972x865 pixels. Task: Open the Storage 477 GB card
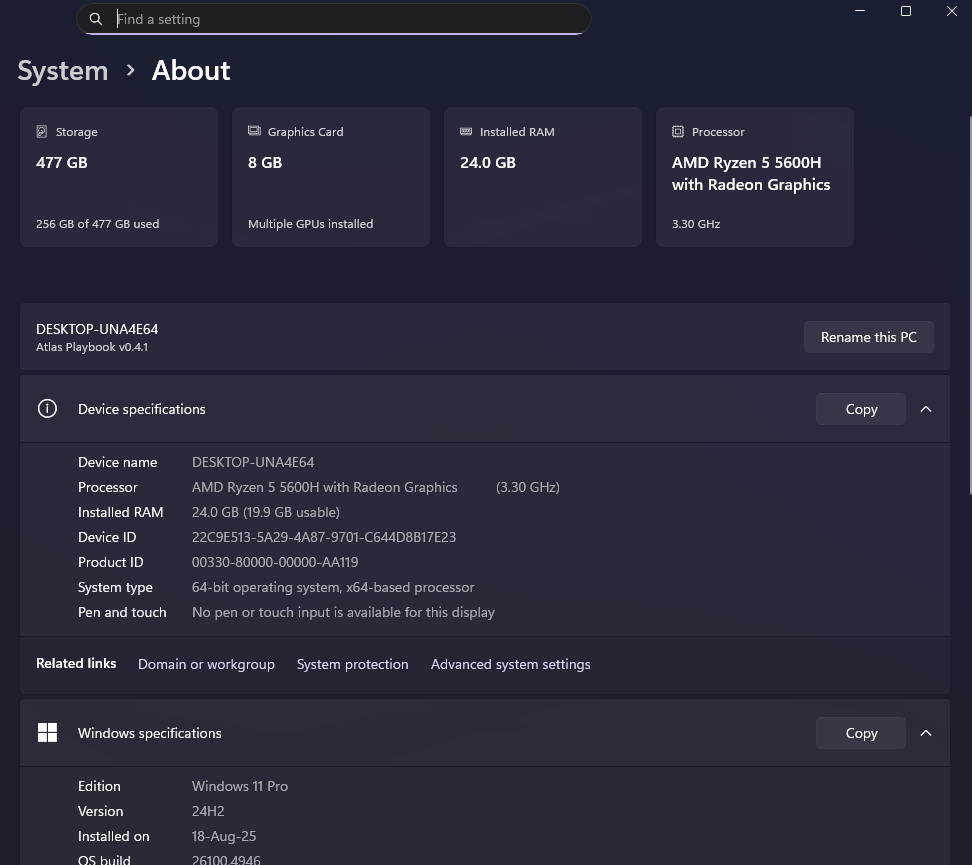119,177
